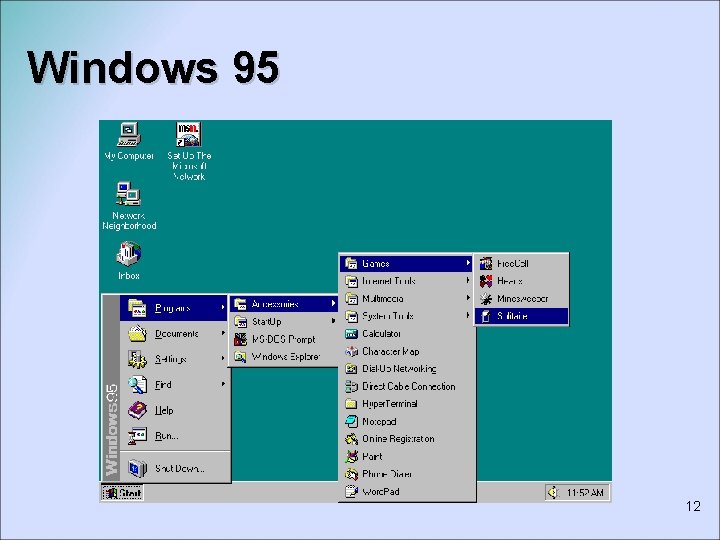Expand the Internet Tools submenu arrow
Image resolution: width=720 pixels, height=540 pixels.
tap(468, 280)
